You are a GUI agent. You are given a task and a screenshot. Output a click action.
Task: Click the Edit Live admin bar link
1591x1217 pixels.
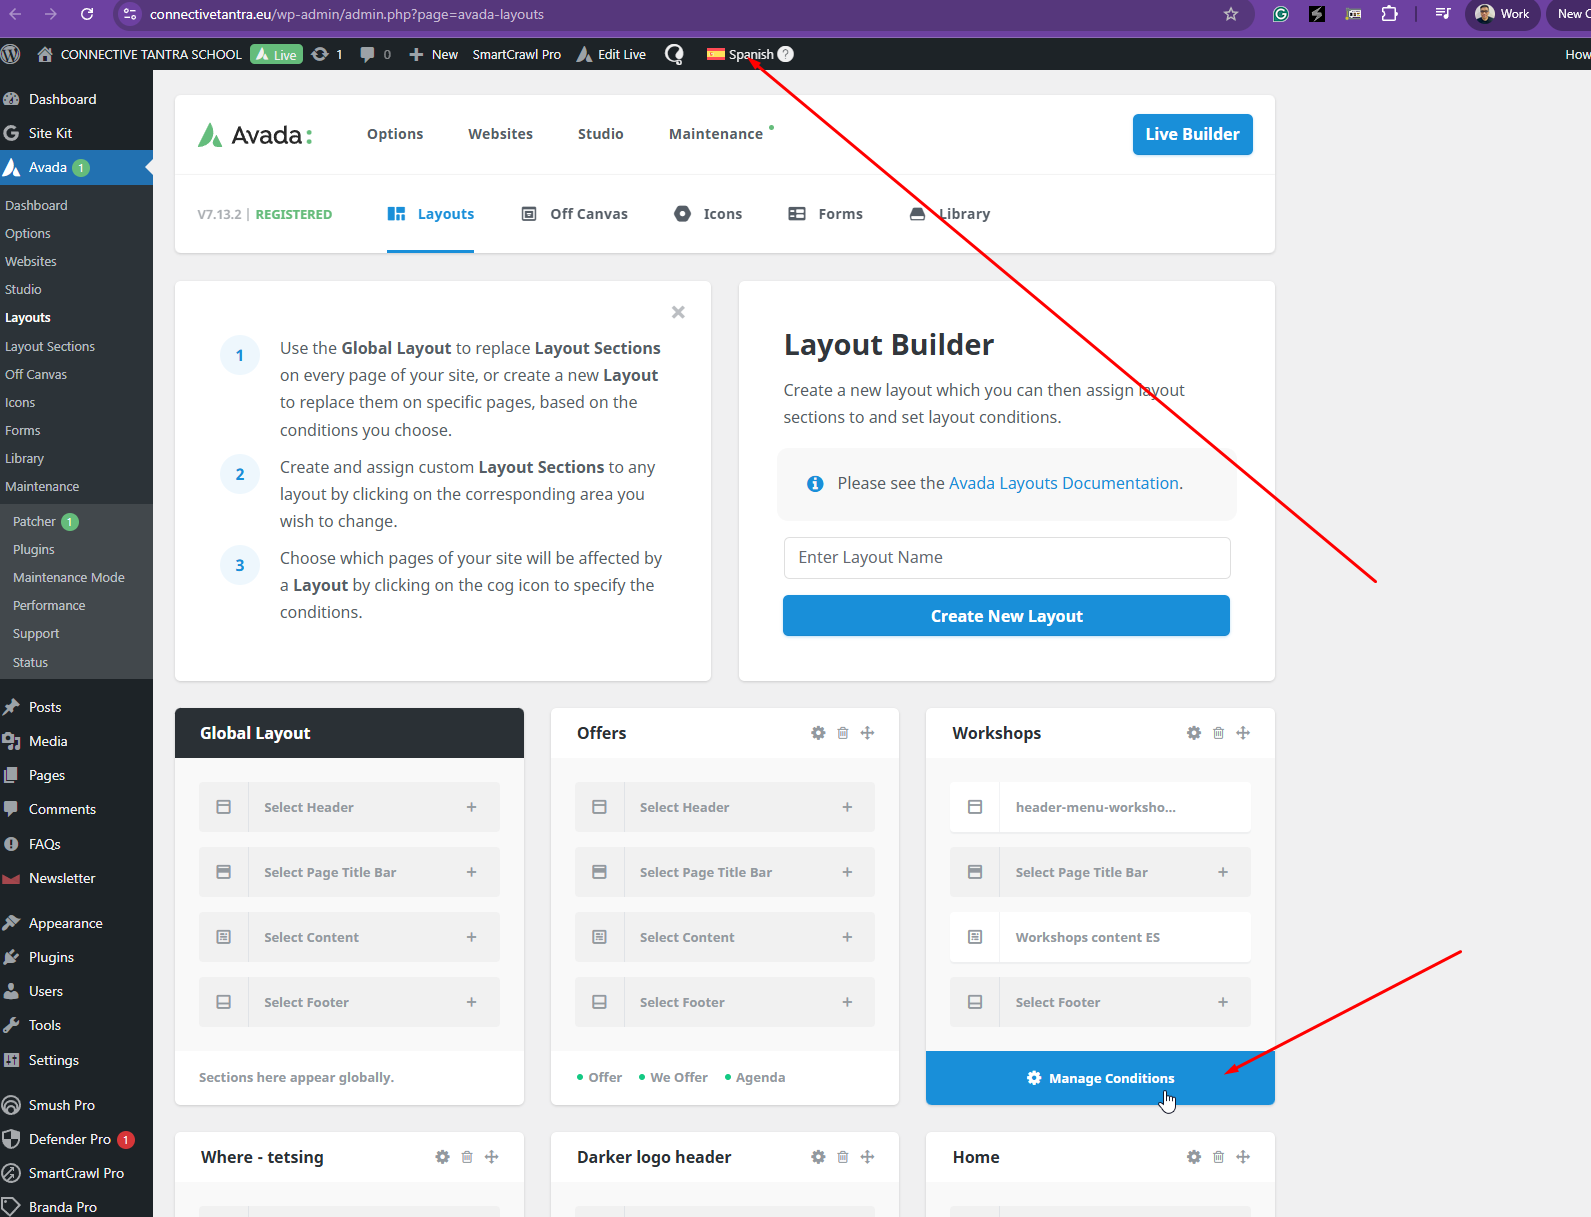coord(611,54)
